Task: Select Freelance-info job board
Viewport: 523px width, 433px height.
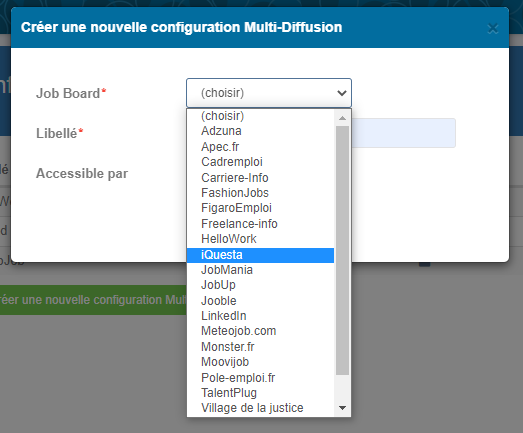Action: 260,224
